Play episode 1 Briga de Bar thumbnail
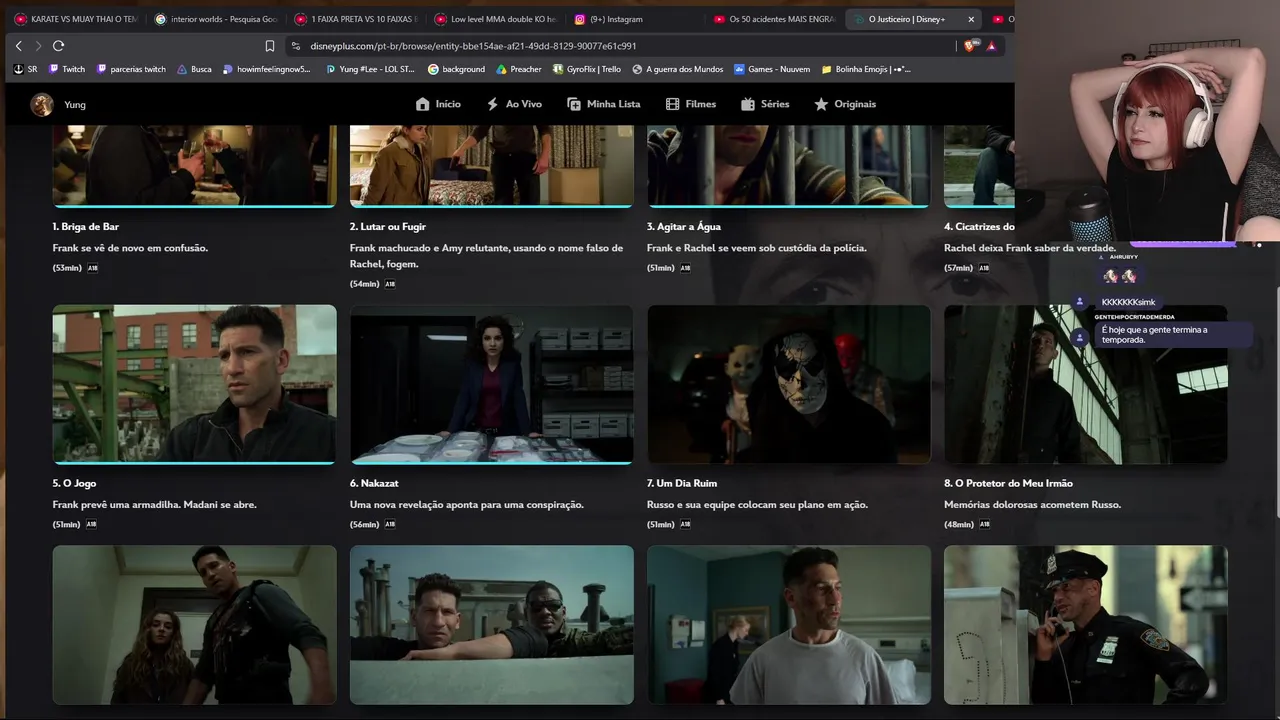Viewport: 1280px width, 720px height. [194, 166]
